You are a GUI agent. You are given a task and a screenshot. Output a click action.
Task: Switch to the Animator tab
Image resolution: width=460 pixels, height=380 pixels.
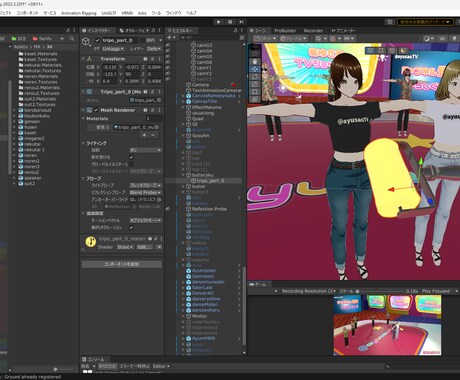coord(343,30)
